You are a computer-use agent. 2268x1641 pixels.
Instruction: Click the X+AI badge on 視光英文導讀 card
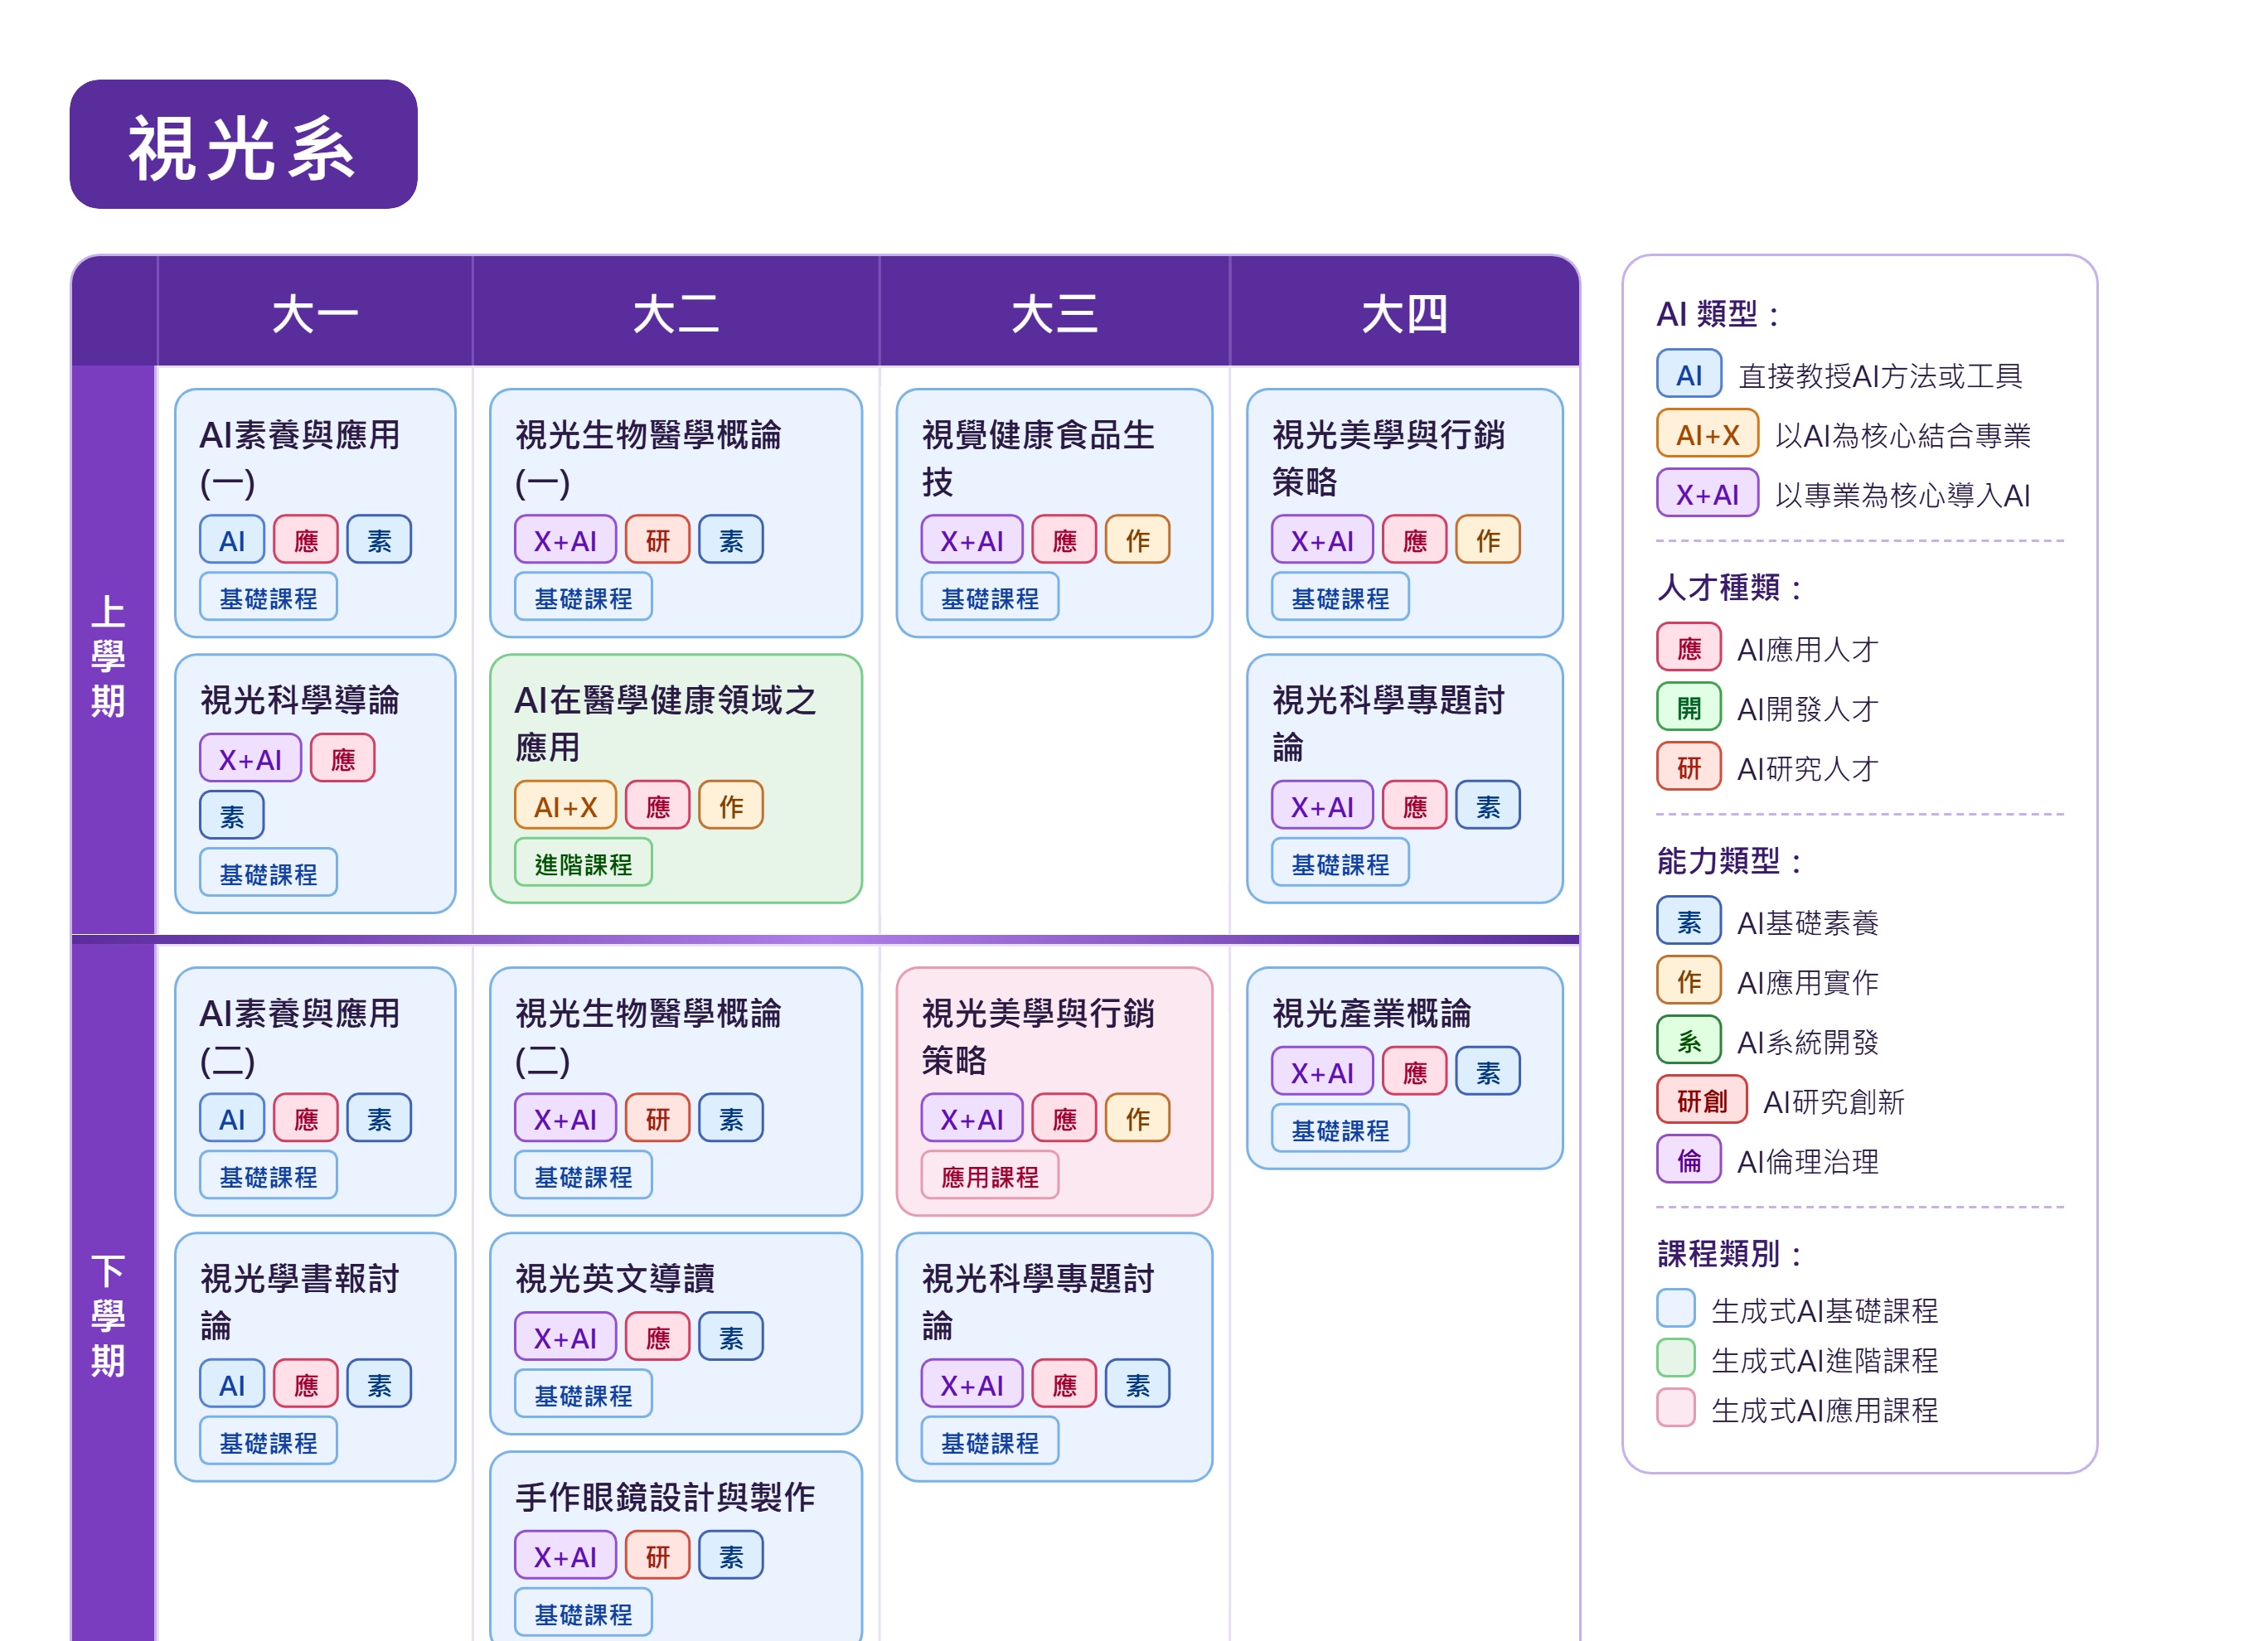[x=565, y=1337]
